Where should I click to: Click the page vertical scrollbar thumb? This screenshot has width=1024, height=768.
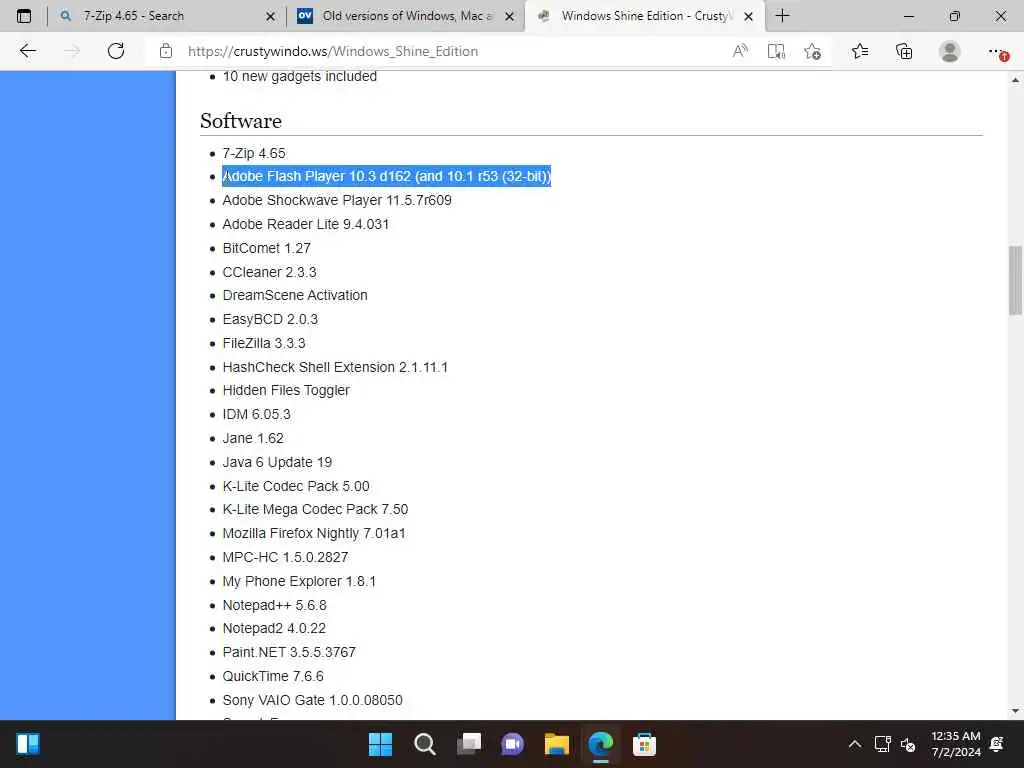click(1015, 280)
